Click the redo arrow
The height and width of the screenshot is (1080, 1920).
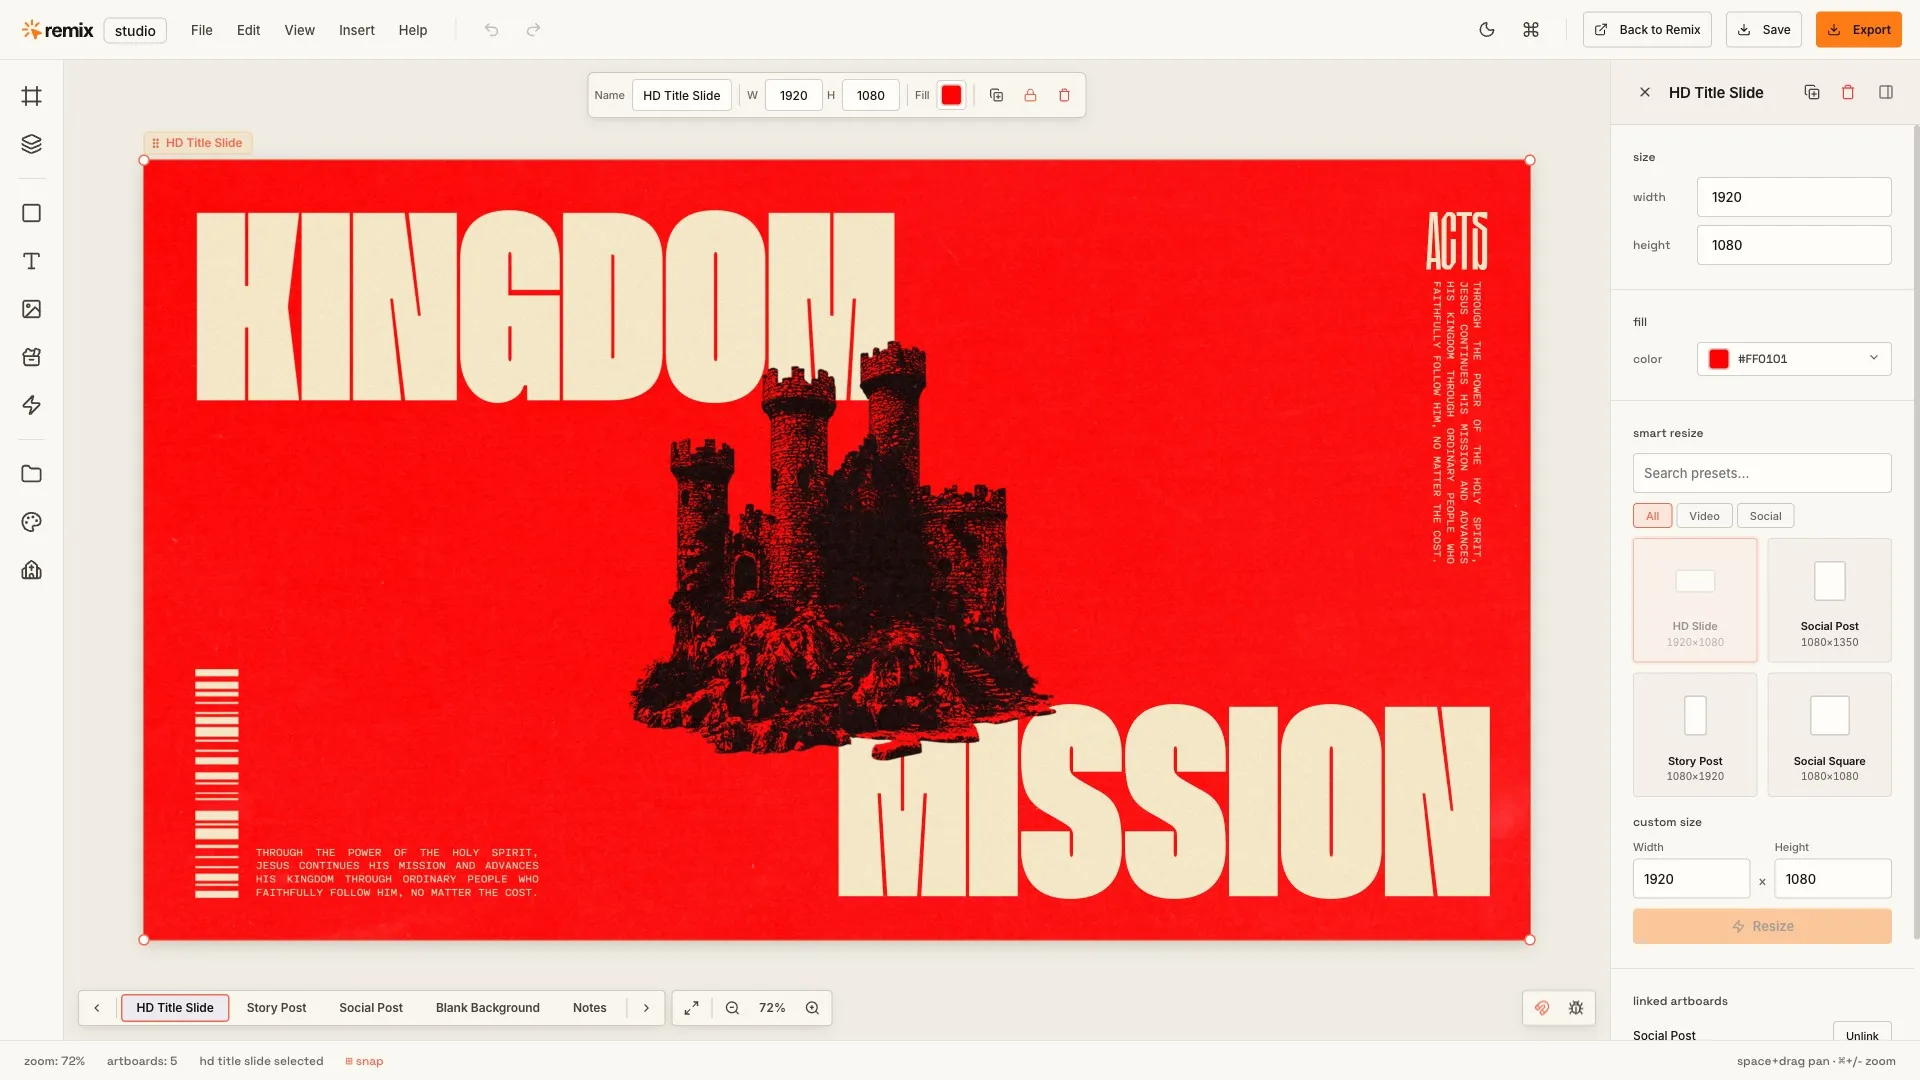[x=533, y=30]
